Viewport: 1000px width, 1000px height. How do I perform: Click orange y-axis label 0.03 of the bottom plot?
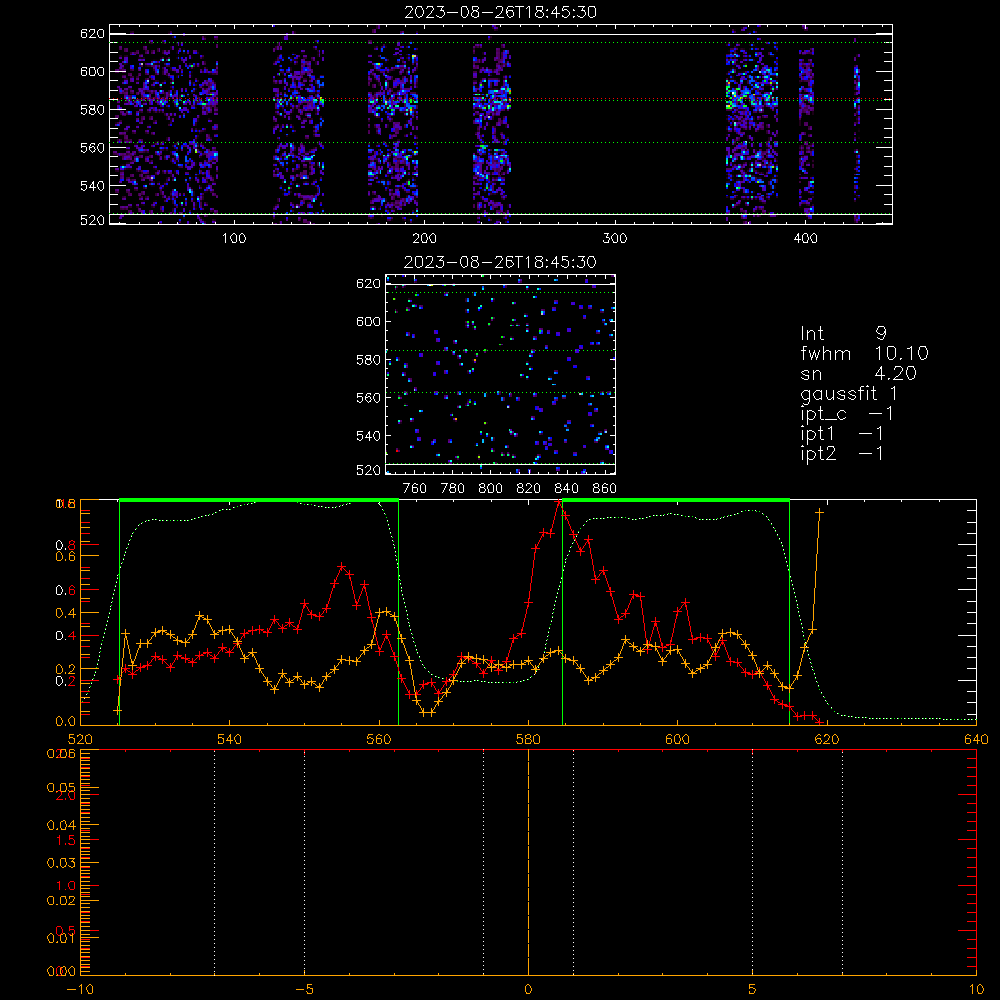tap(63, 863)
